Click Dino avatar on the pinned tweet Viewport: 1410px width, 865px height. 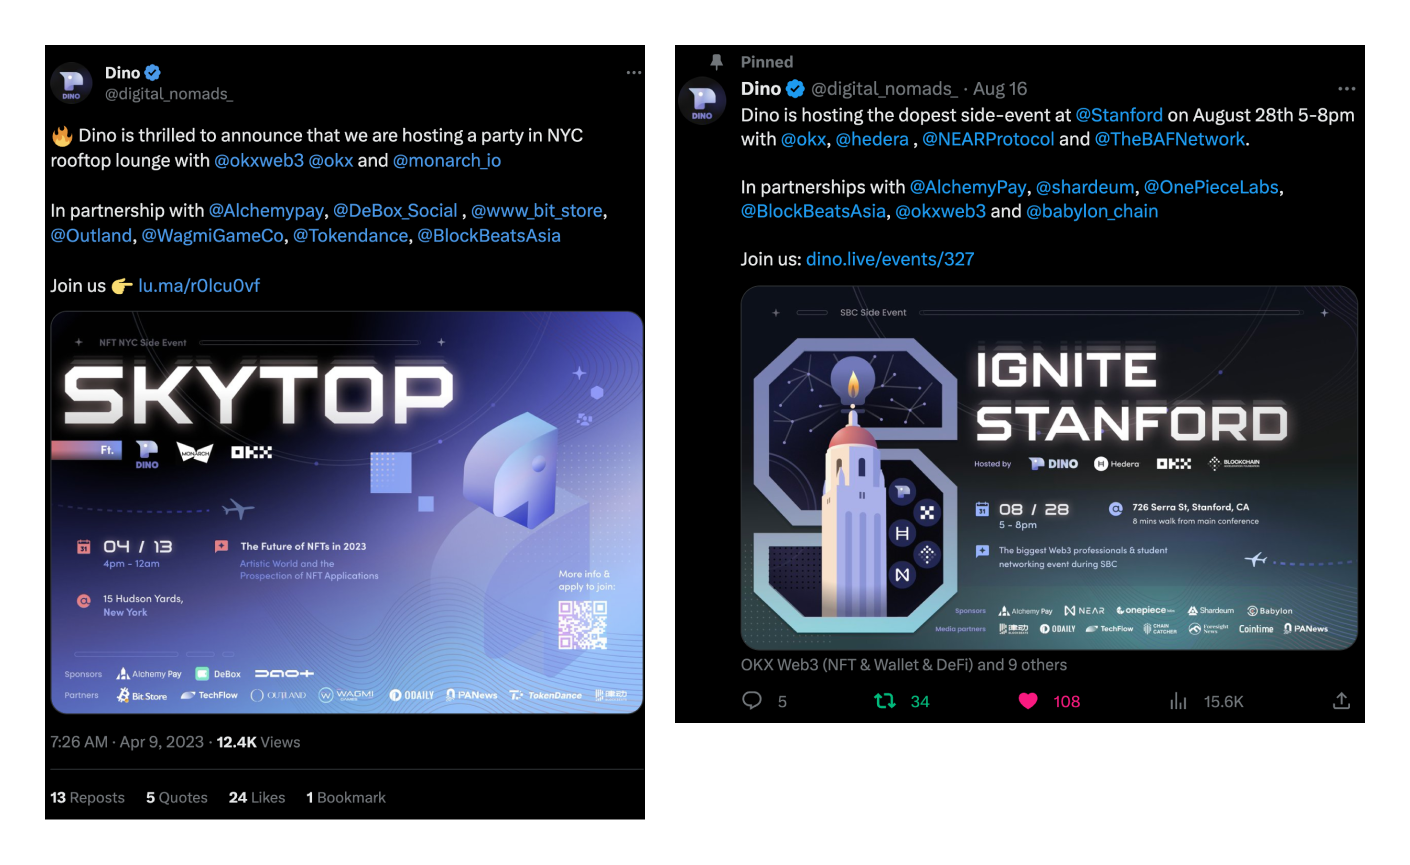702,100
